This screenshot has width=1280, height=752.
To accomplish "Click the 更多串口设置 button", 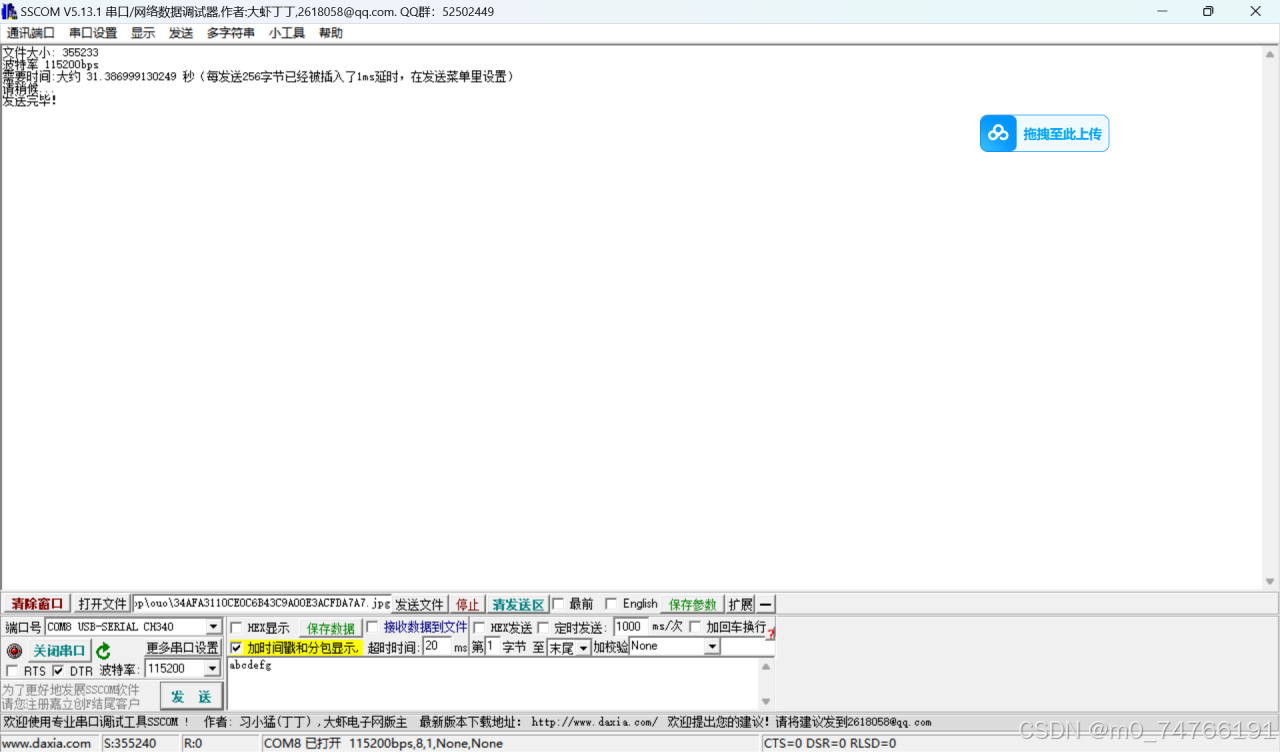I will pyautogui.click(x=183, y=648).
